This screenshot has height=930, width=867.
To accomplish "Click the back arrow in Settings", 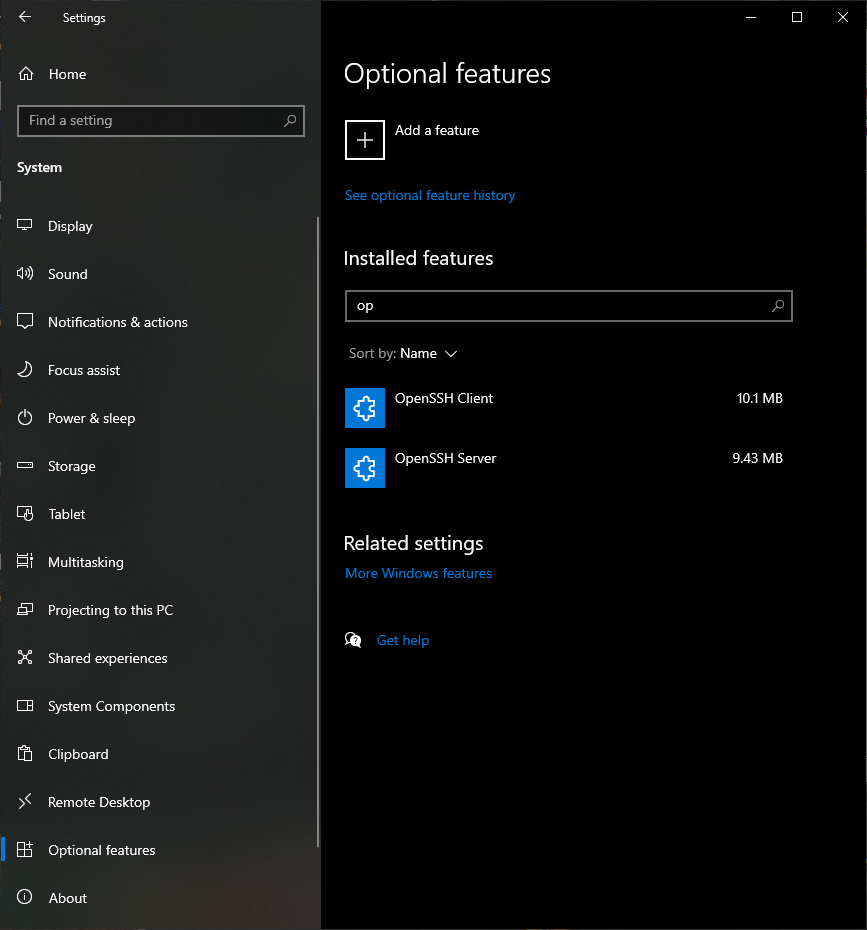I will coord(25,17).
